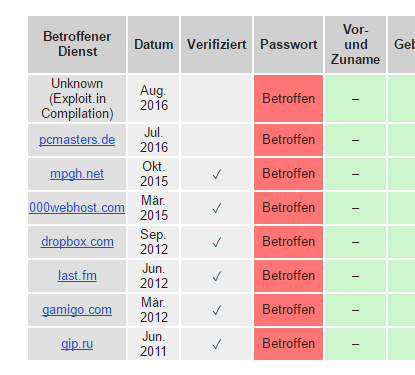
Task: Click the Datum column header
Action: 154,44
